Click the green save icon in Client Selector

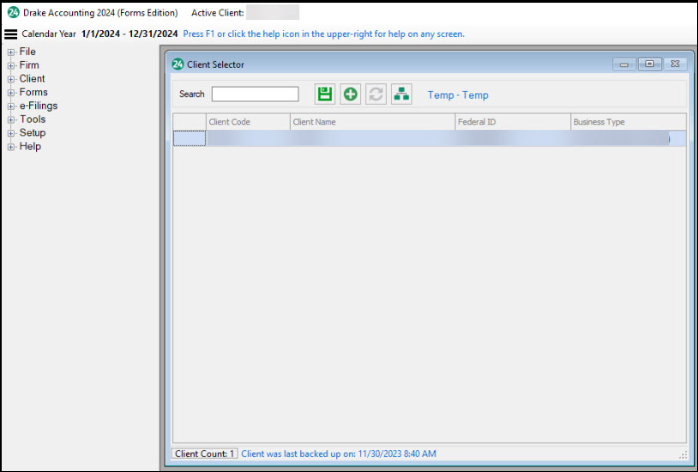pyautogui.click(x=324, y=94)
